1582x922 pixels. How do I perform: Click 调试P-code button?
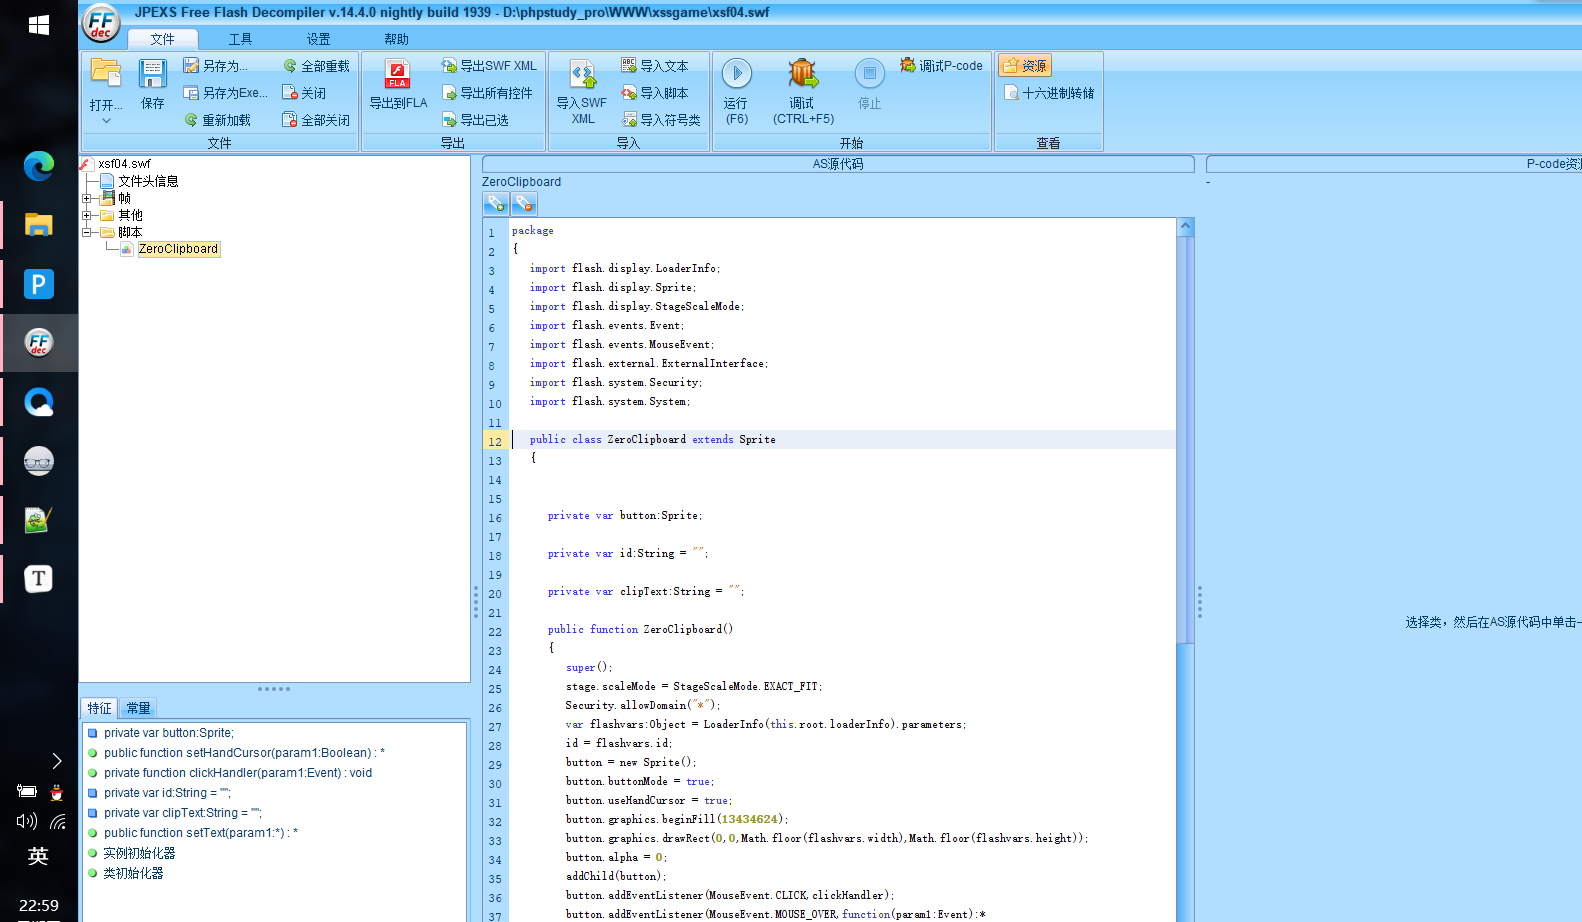click(941, 66)
